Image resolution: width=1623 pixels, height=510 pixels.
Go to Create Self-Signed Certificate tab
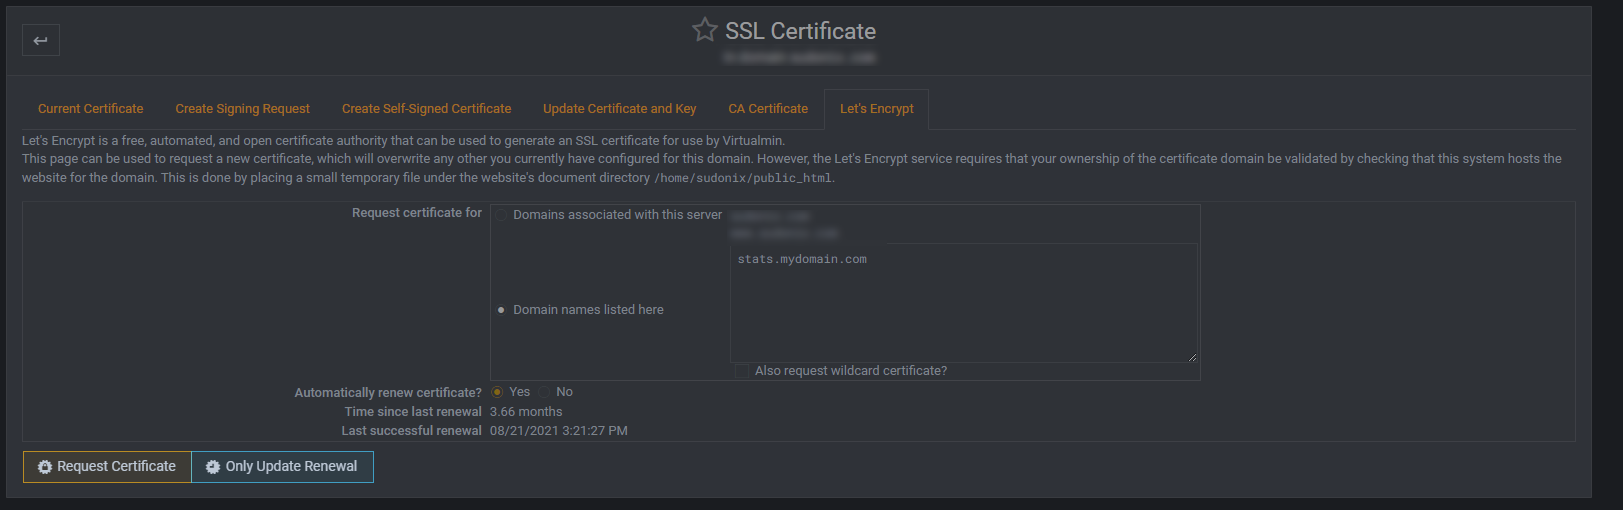[x=426, y=109]
